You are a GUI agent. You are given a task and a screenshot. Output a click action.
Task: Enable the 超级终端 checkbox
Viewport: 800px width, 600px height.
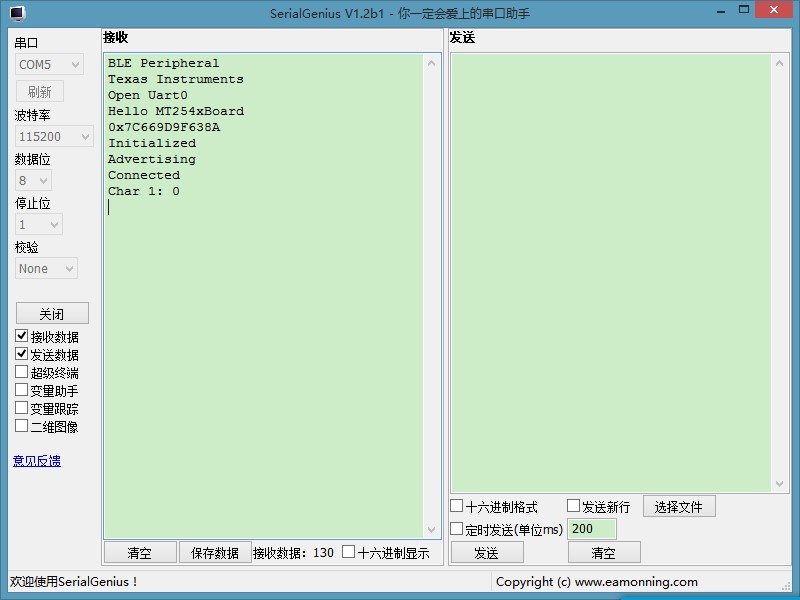21,371
